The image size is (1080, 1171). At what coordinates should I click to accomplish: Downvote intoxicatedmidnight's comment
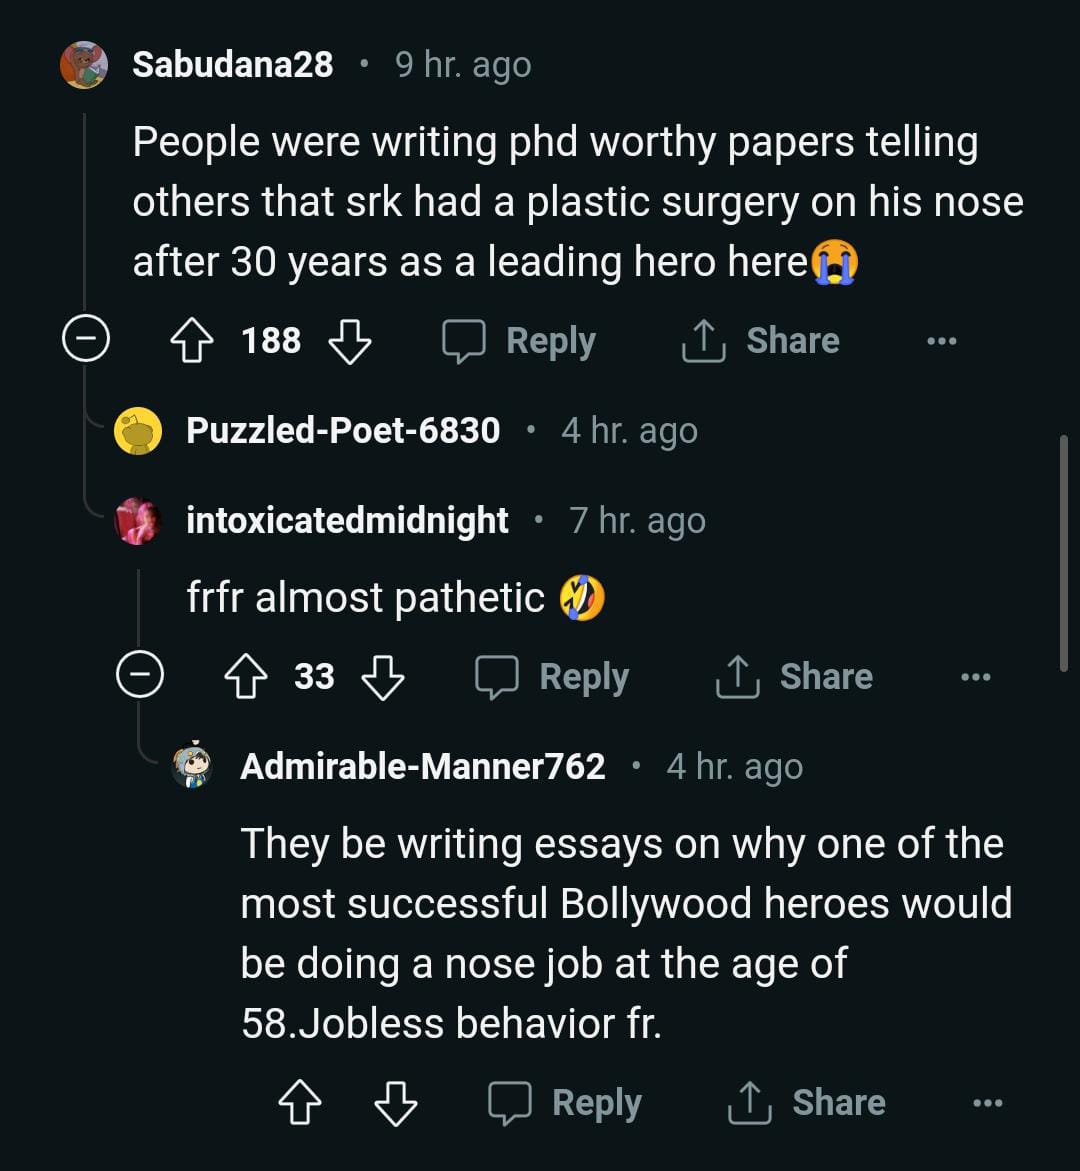(383, 677)
